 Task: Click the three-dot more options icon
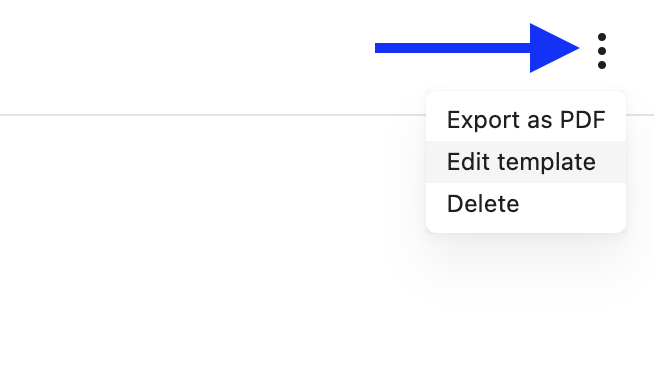601,51
